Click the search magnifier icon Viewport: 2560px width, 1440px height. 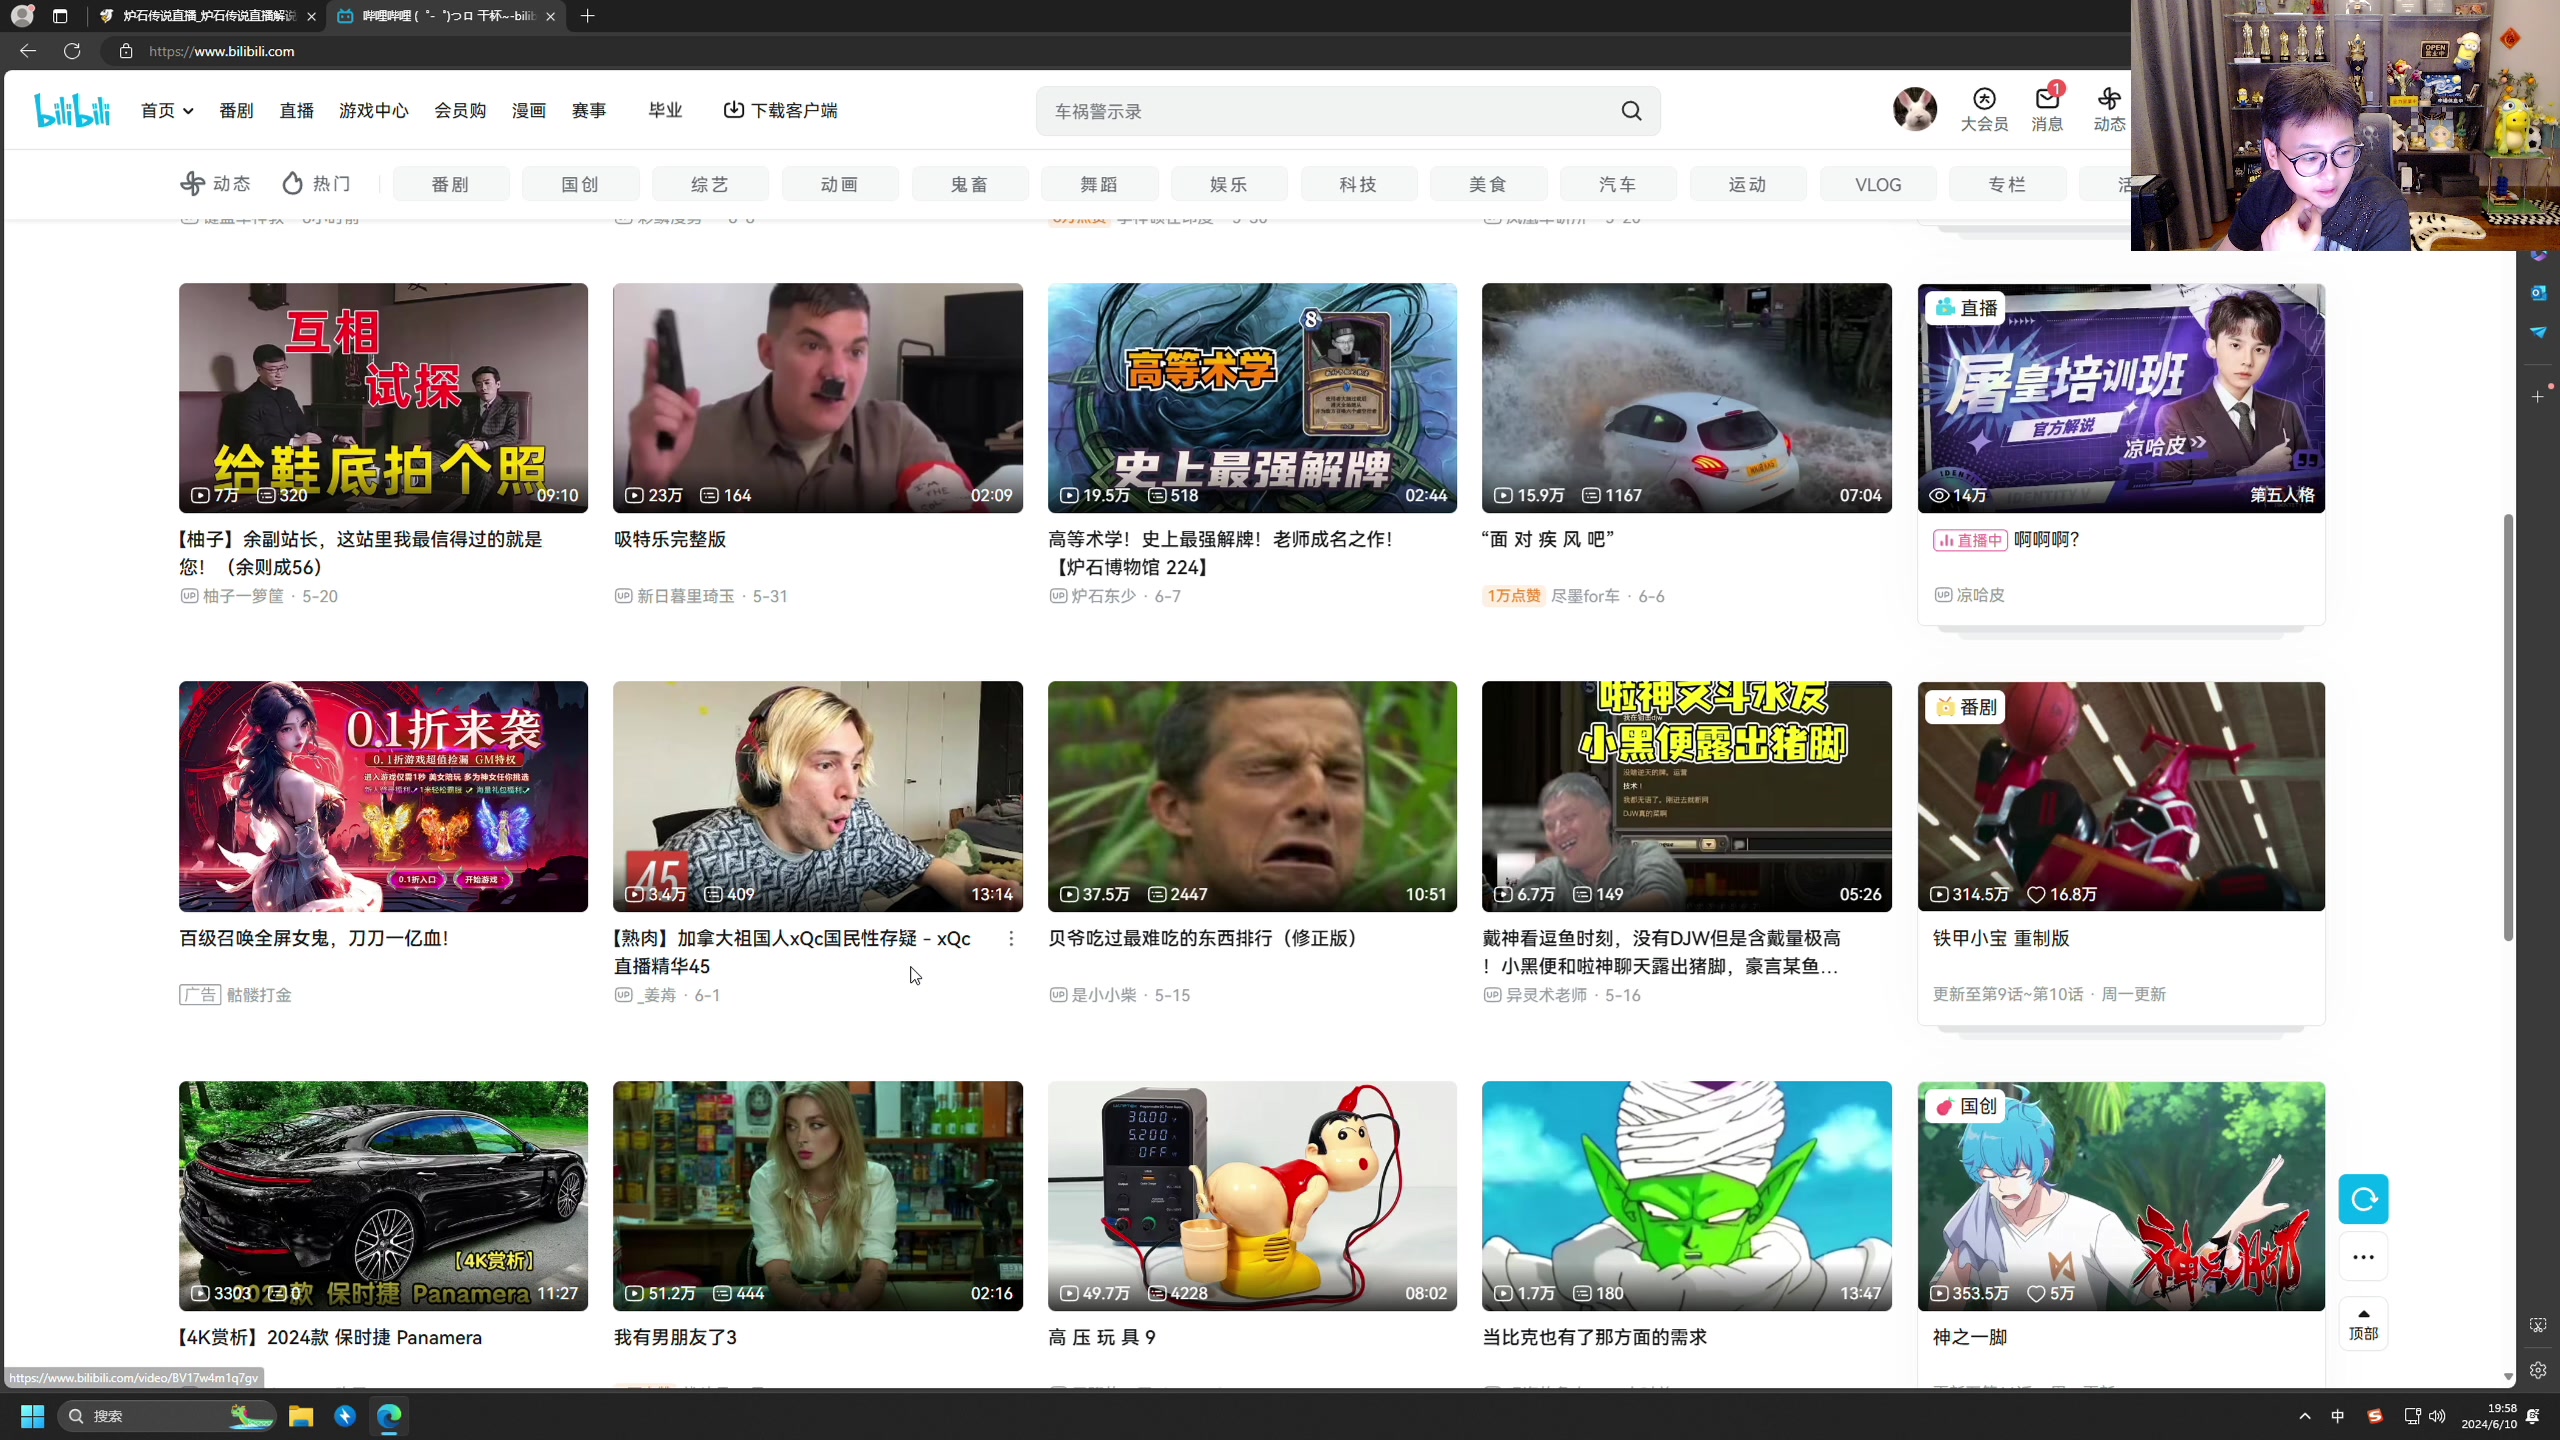click(1631, 111)
